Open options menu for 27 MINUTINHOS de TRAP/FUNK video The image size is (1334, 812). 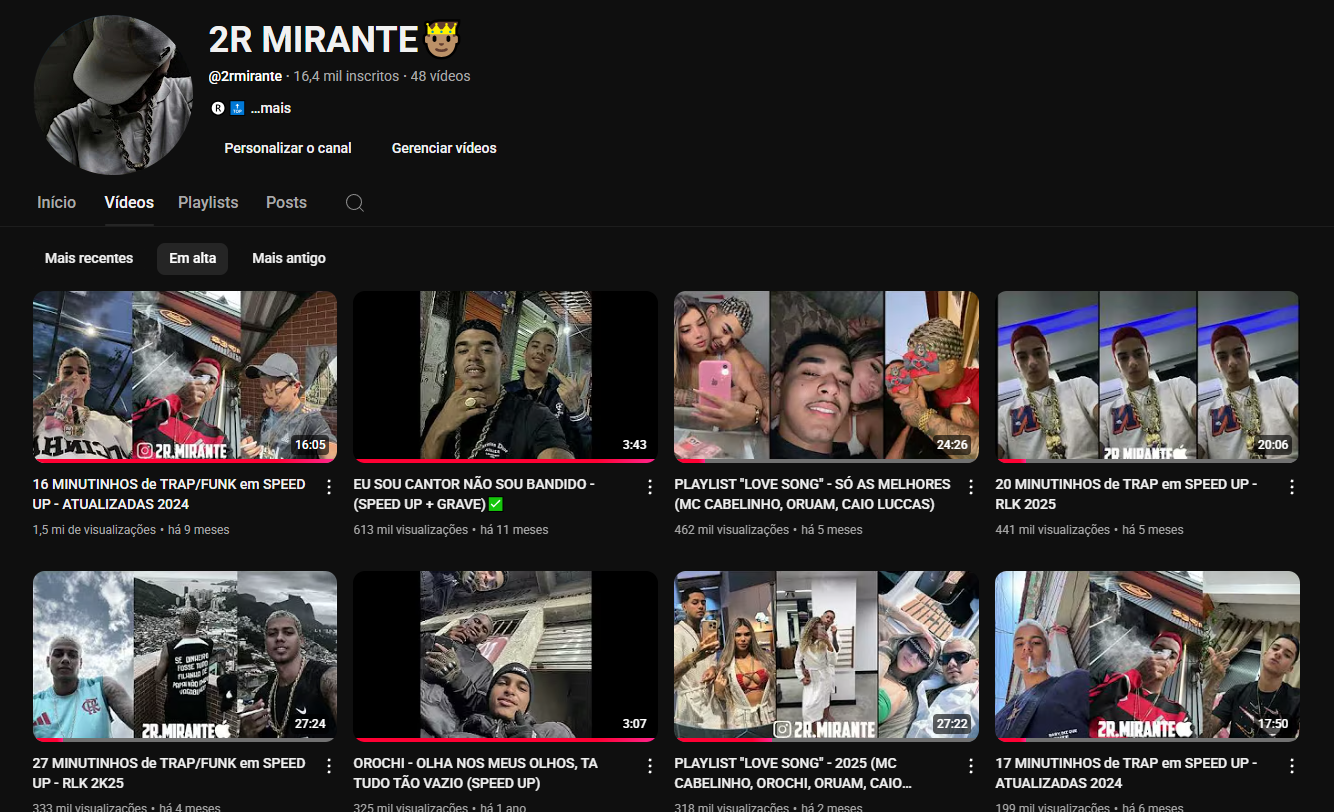coord(328,766)
